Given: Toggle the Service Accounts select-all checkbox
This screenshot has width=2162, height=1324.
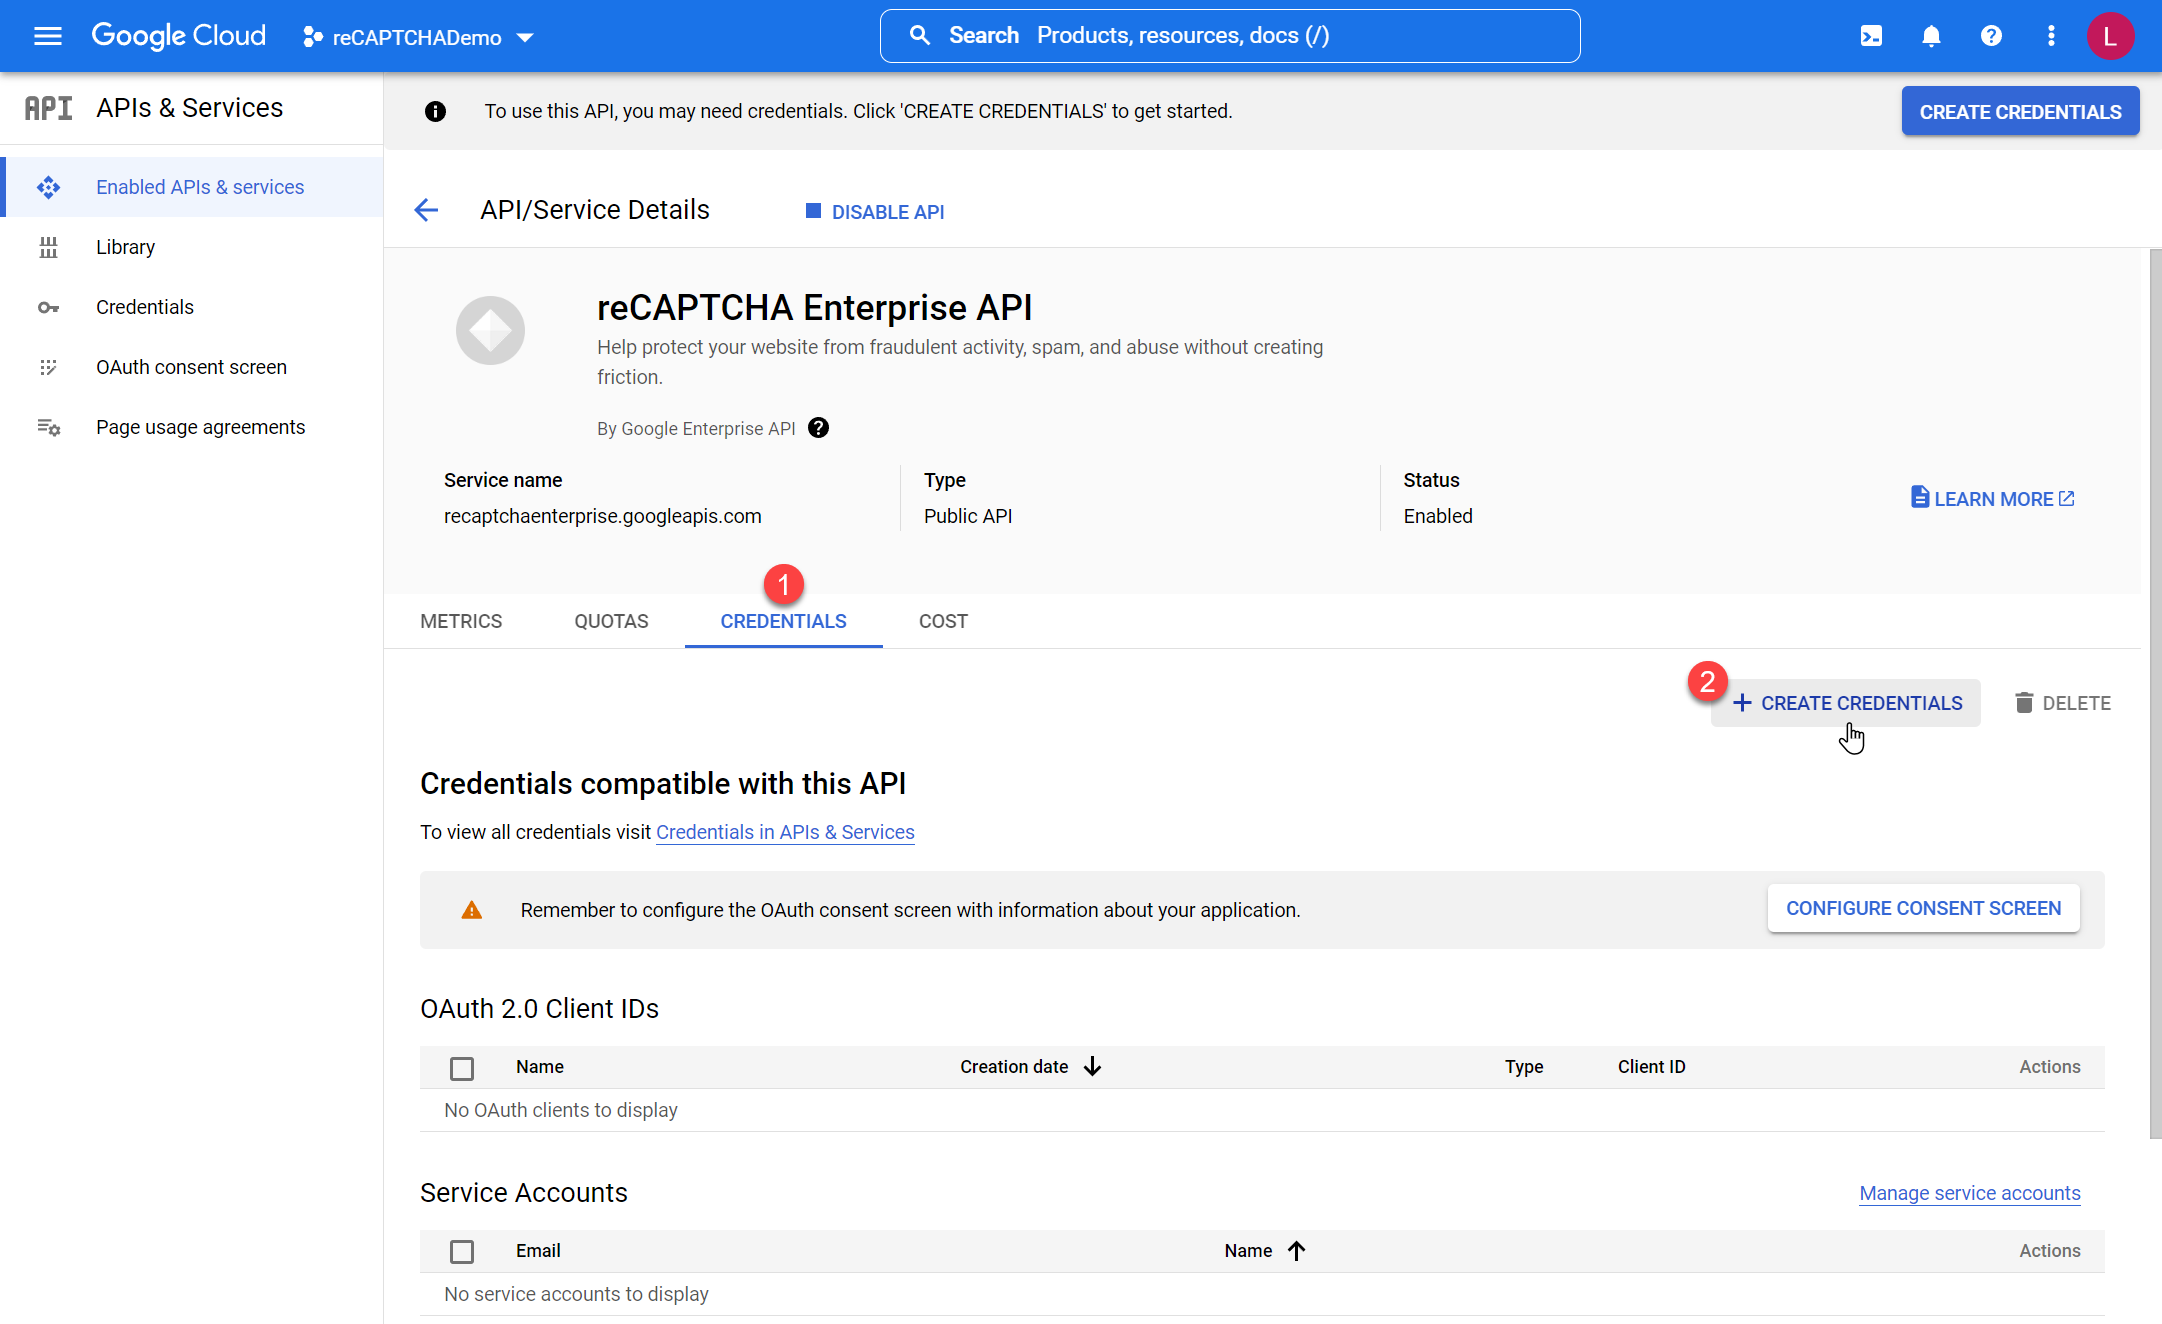Looking at the screenshot, I should pyautogui.click(x=462, y=1252).
